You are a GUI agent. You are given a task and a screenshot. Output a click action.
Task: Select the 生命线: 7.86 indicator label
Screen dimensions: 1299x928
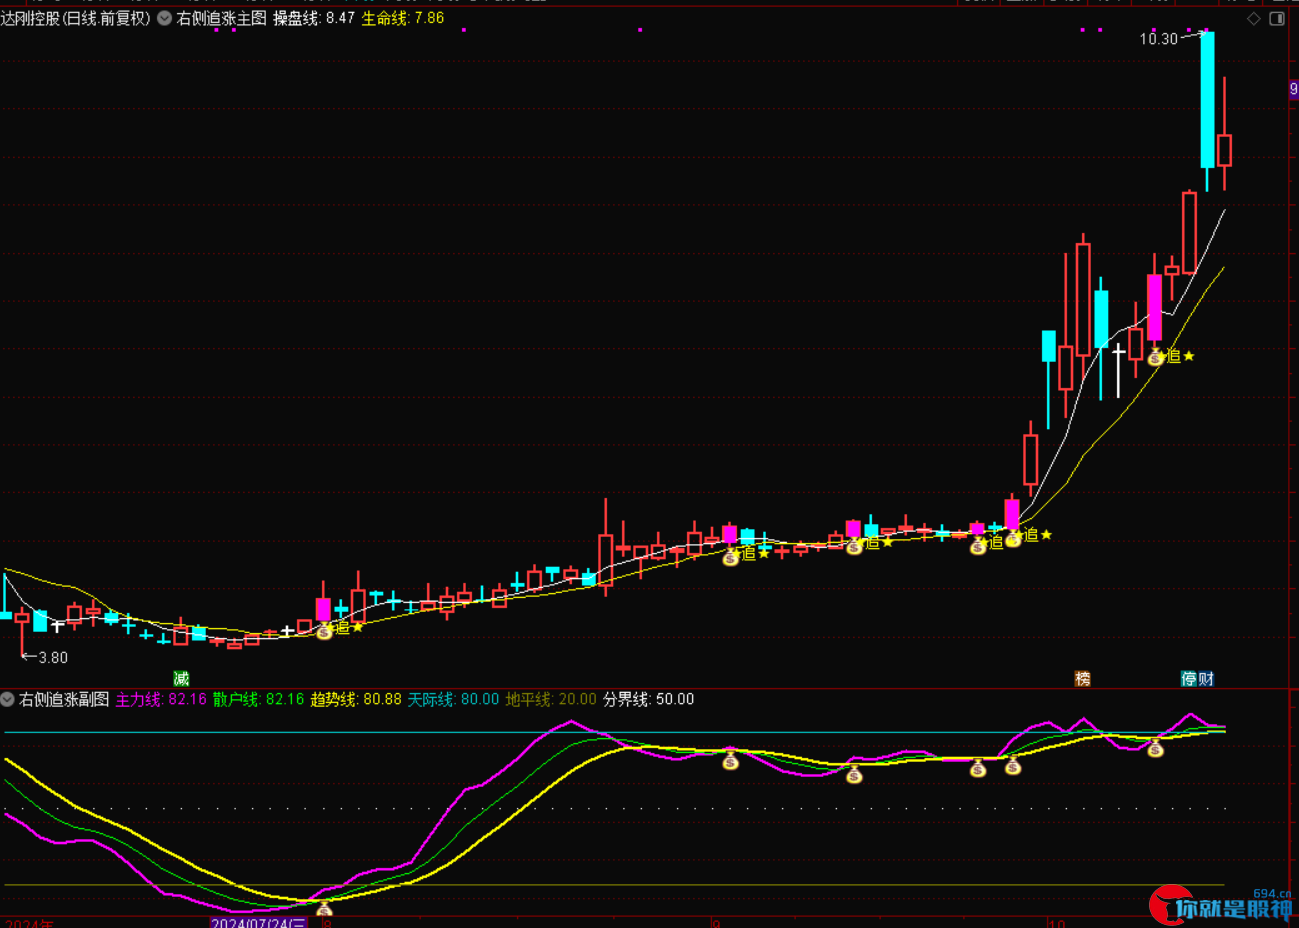[x=403, y=18]
